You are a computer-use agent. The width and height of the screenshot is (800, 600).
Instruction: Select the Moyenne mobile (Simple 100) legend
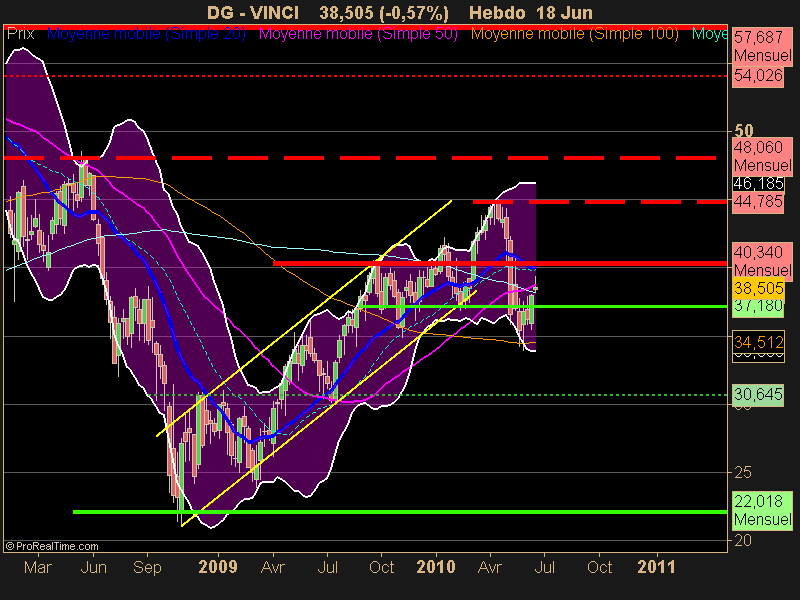click(x=574, y=34)
